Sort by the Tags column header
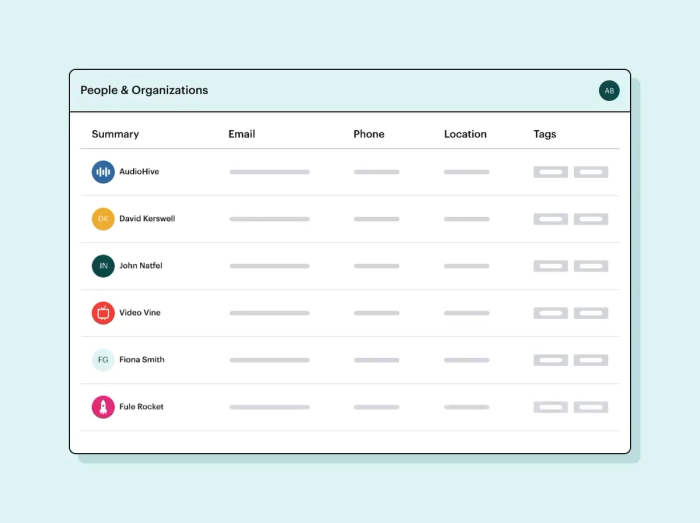 545,134
